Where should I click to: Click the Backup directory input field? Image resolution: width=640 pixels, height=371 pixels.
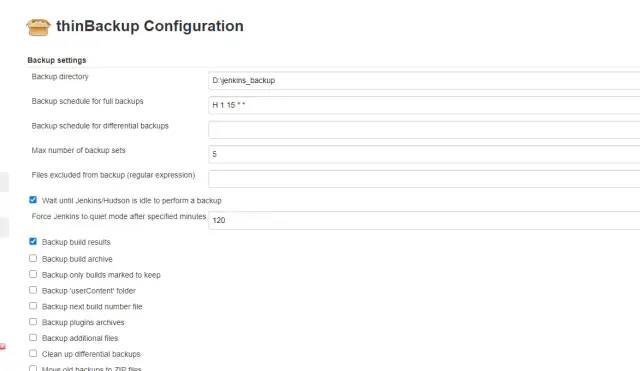tap(424, 80)
